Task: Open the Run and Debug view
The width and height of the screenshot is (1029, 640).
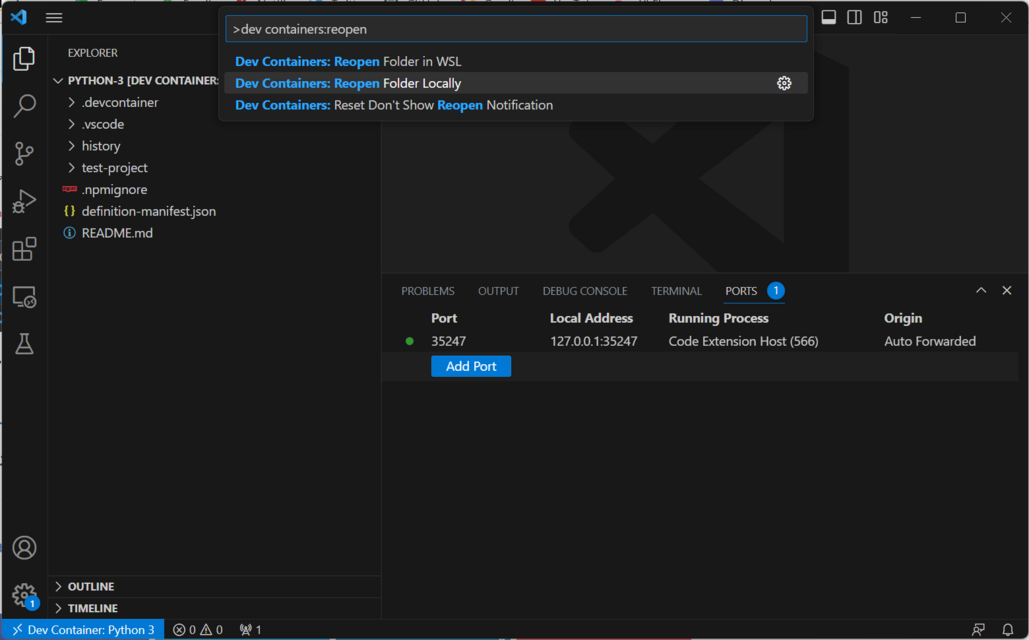Action: click(x=24, y=201)
